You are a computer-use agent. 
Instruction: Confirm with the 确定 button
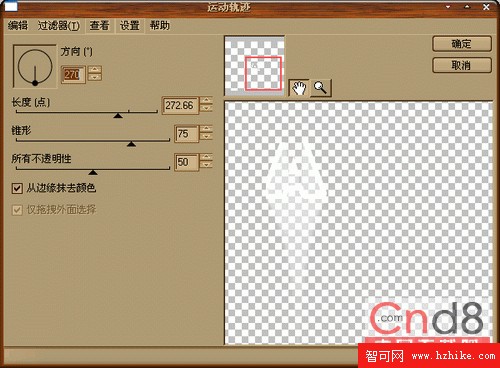[x=462, y=44]
